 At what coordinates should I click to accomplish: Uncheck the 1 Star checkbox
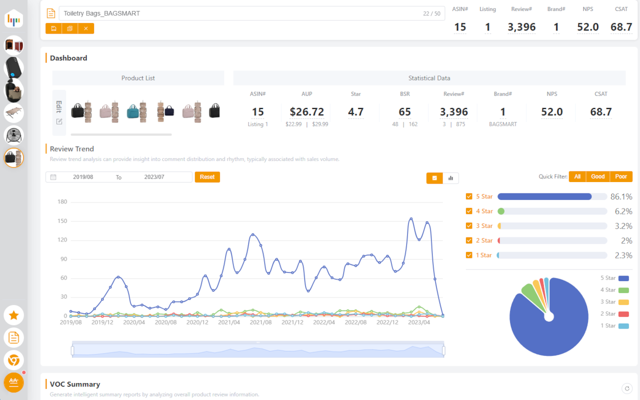pos(469,255)
